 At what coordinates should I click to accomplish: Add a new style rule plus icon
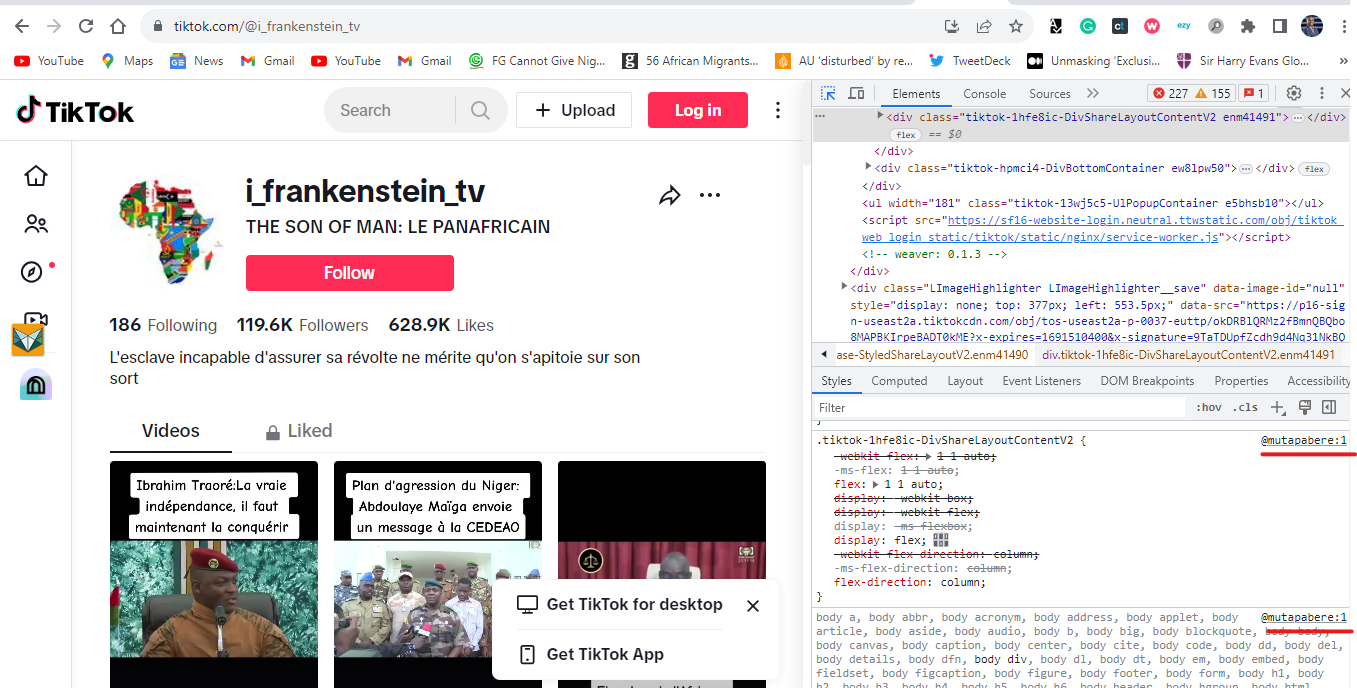(1277, 407)
